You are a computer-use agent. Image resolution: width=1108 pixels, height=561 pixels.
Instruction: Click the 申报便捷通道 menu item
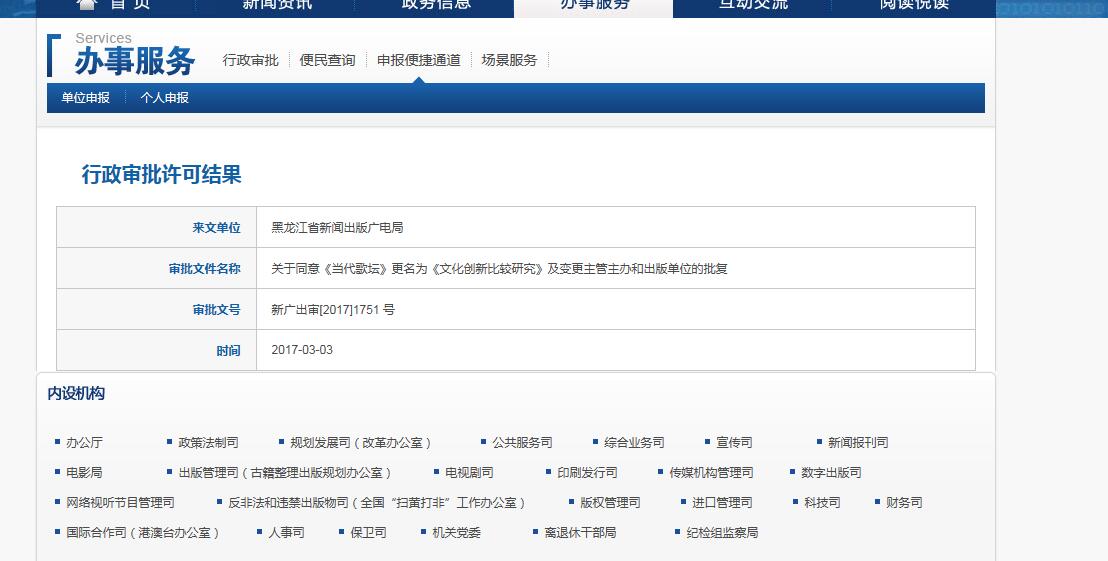point(418,60)
